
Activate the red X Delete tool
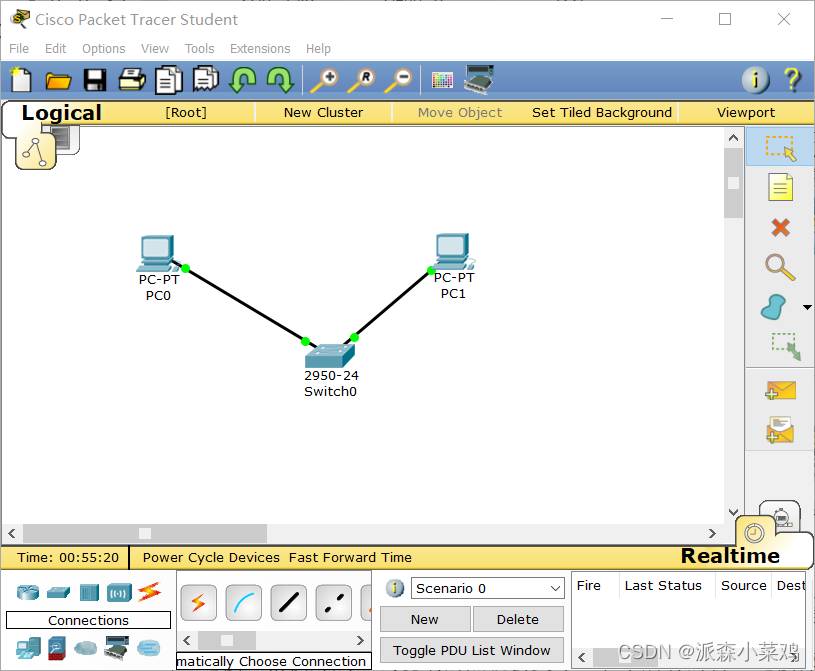tap(781, 227)
